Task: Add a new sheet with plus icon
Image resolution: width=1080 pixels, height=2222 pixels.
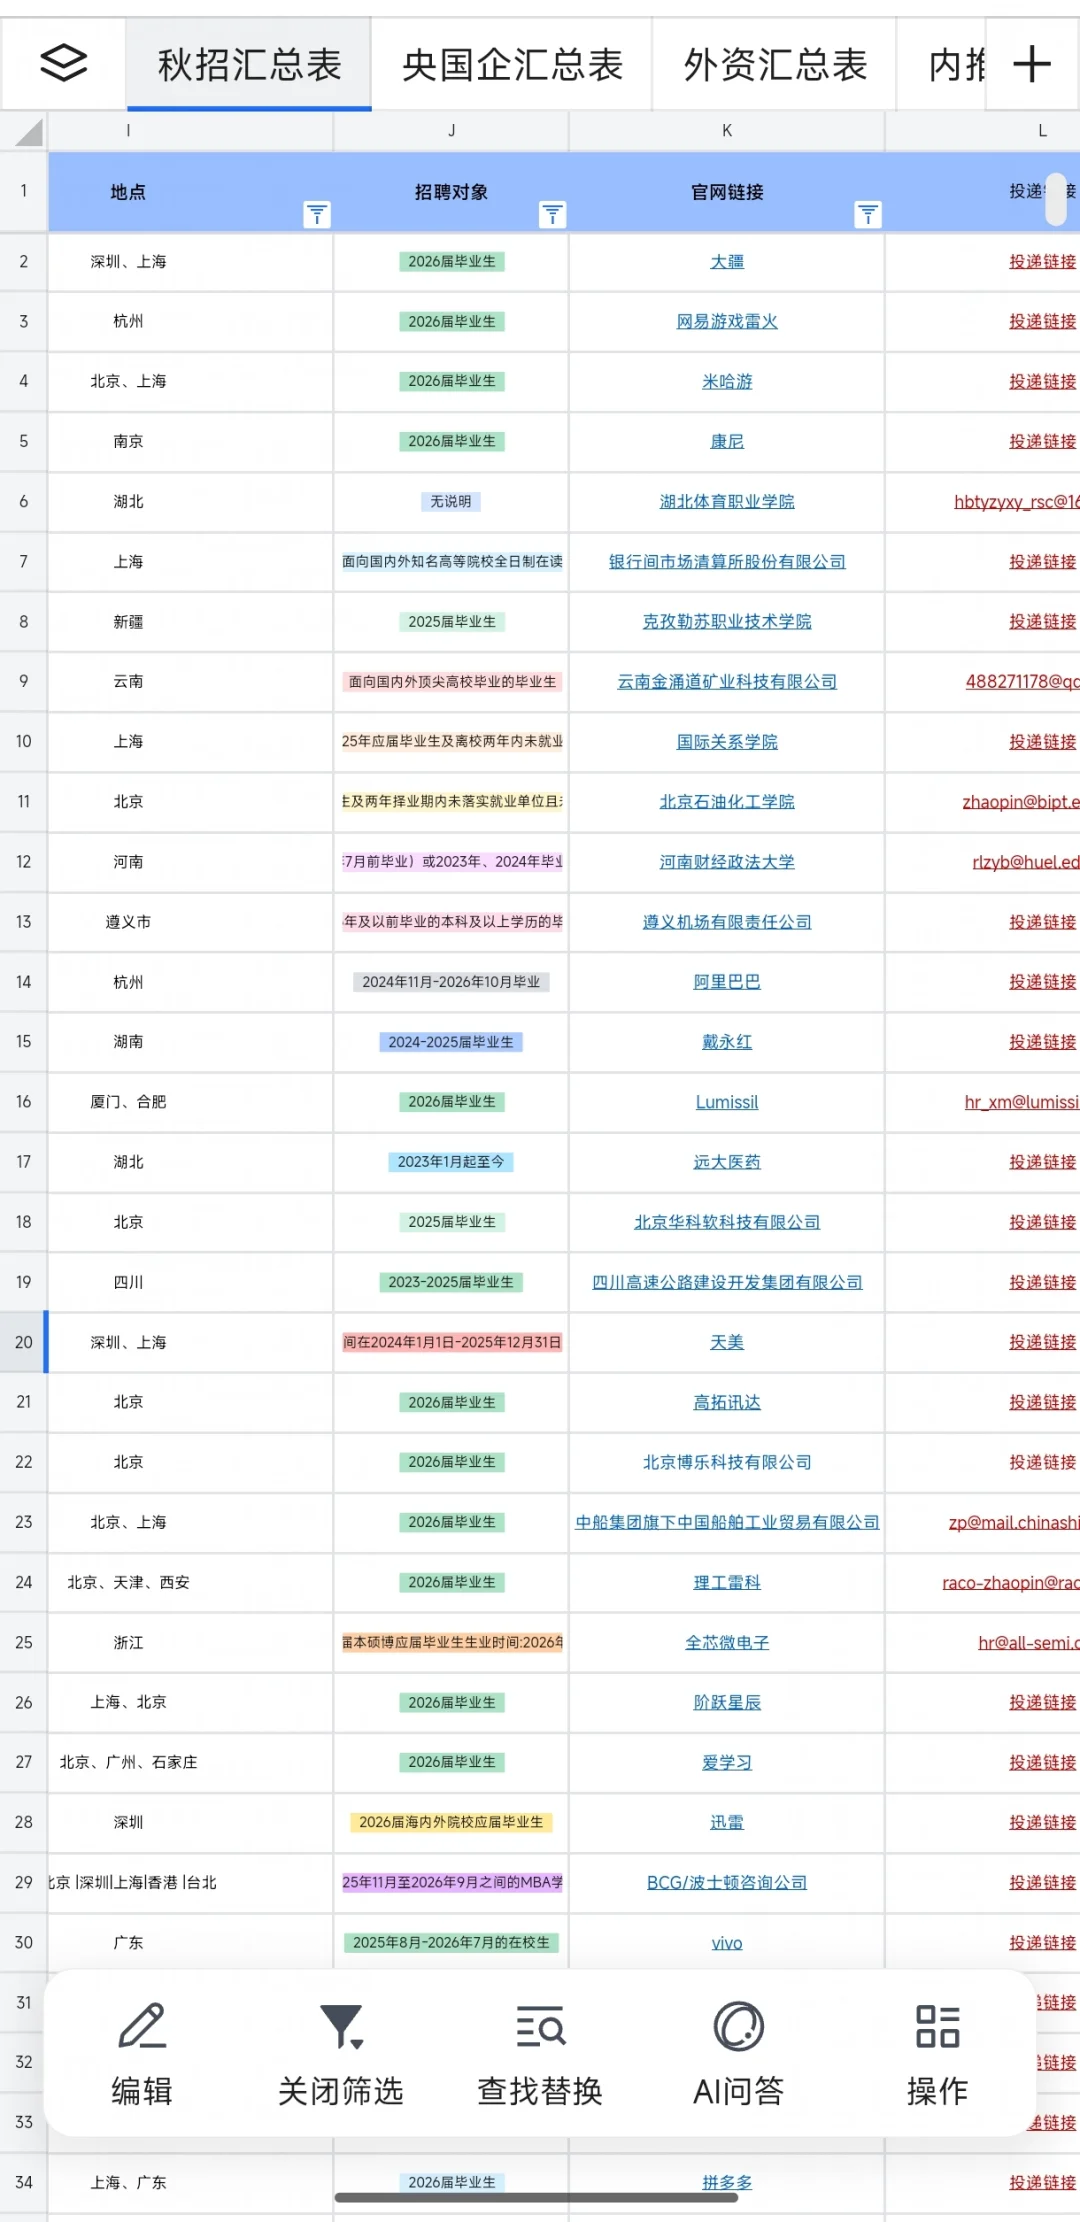Action: pos(1032,65)
